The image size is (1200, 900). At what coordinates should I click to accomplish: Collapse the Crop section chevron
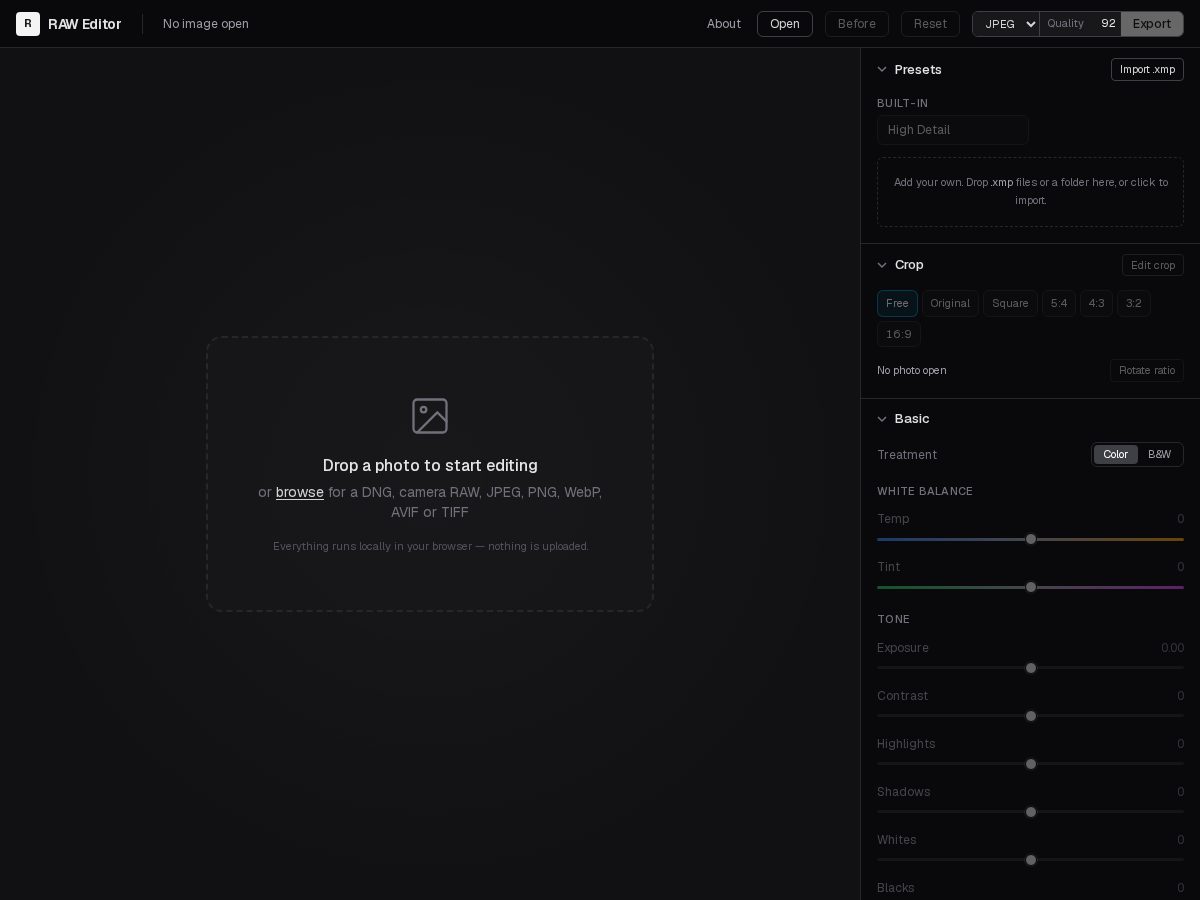coord(882,265)
